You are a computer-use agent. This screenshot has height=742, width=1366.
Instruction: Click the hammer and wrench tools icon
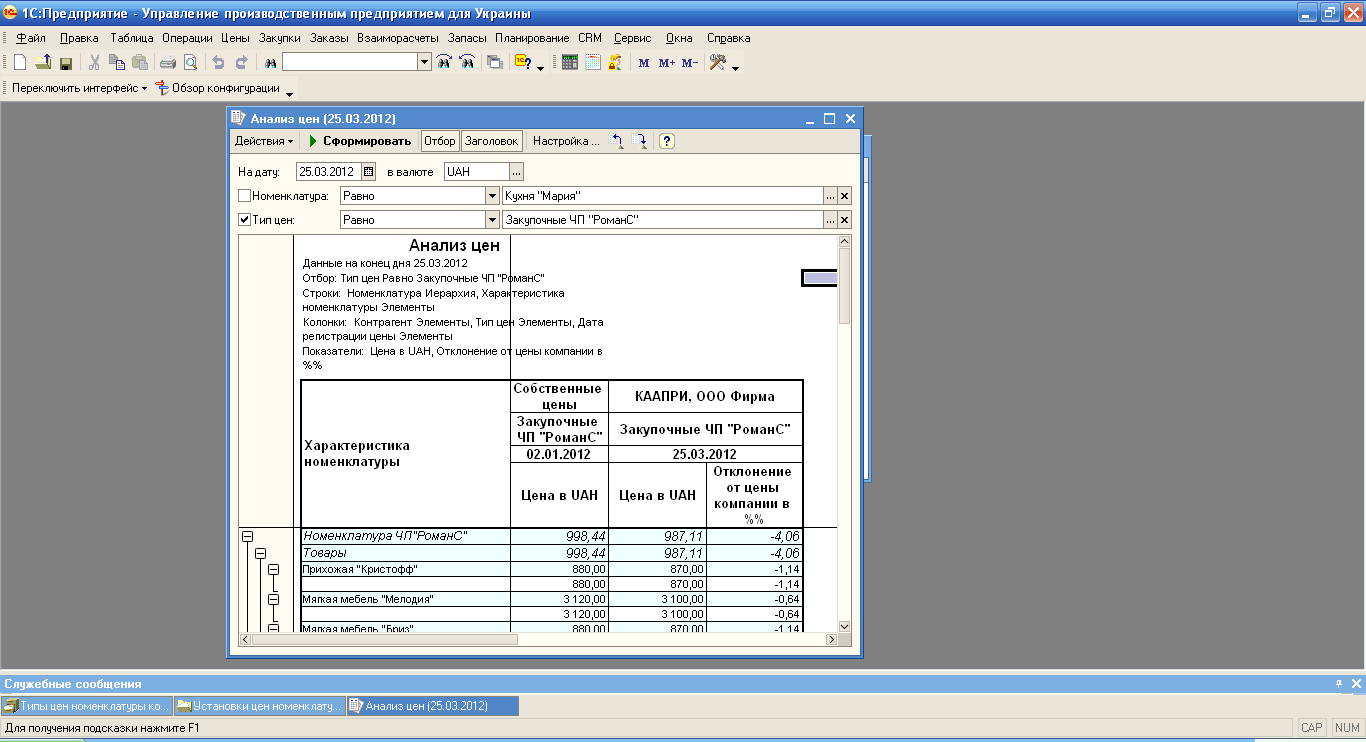coord(718,62)
